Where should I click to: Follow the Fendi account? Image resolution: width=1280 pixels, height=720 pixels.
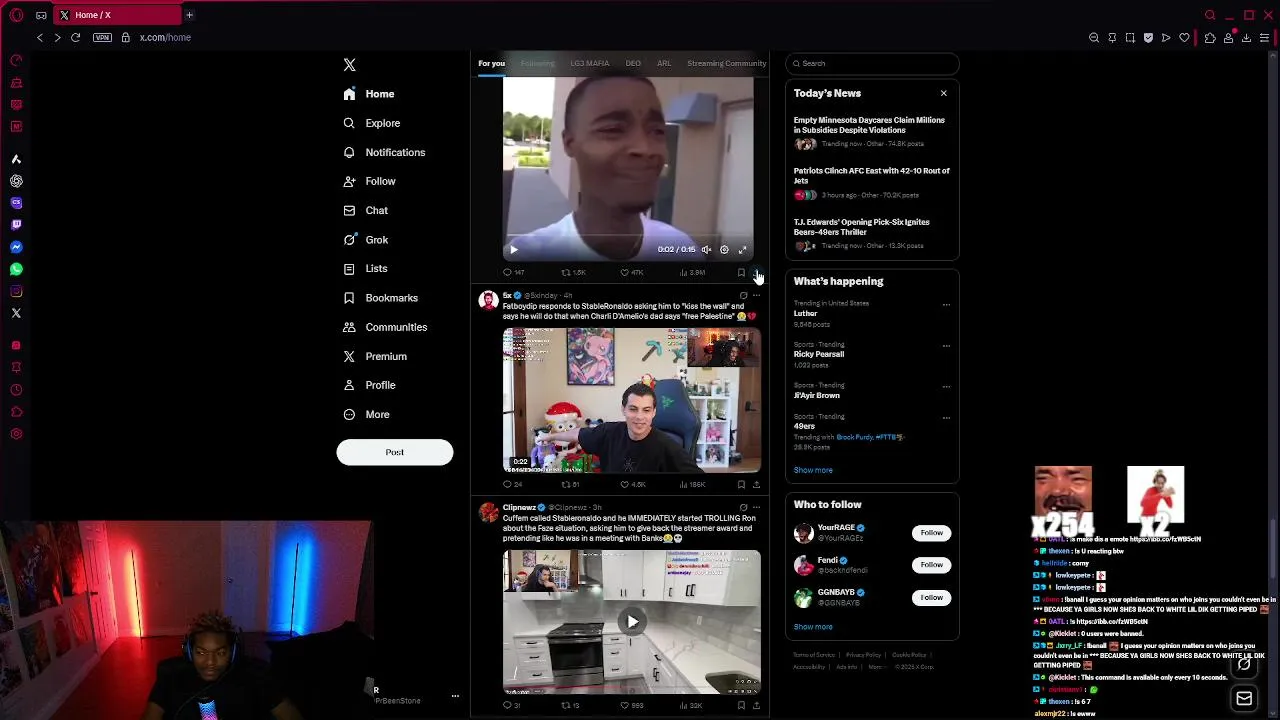click(x=931, y=565)
